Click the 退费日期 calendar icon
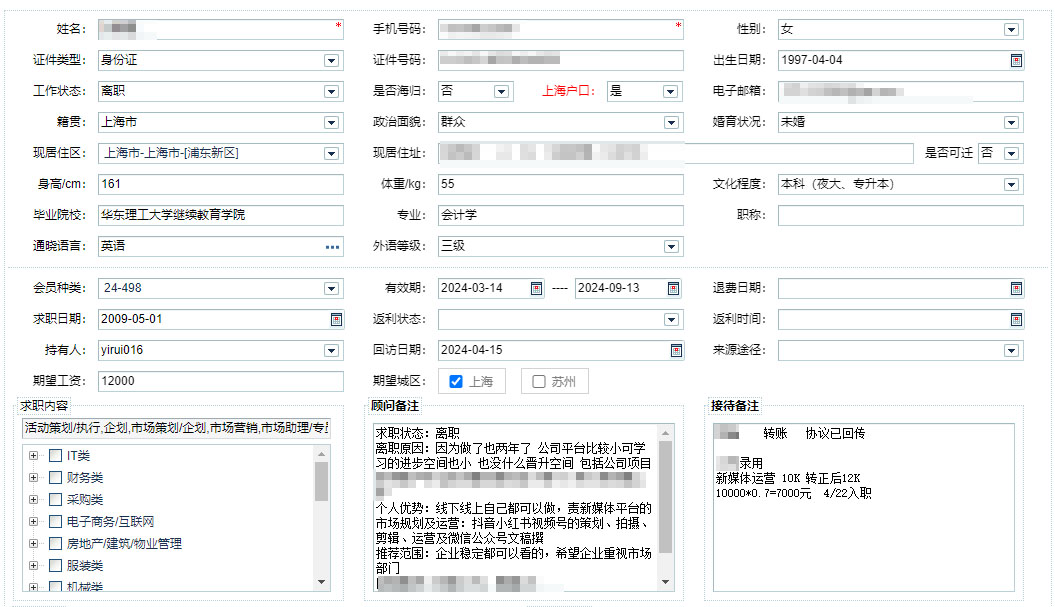The width and height of the screenshot is (1055, 607). (1016, 289)
